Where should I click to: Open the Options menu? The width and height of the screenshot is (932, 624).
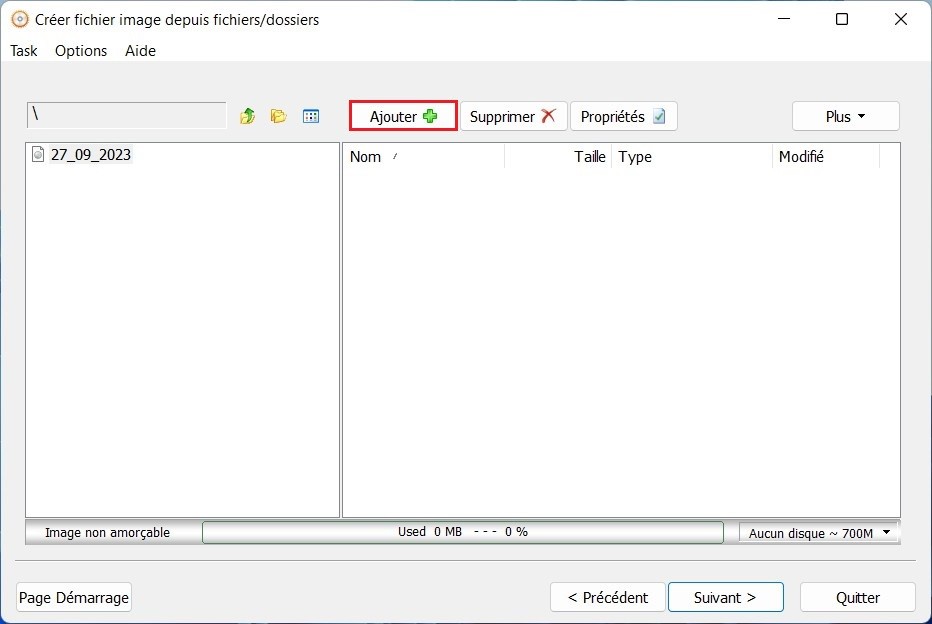pyautogui.click(x=80, y=51)
